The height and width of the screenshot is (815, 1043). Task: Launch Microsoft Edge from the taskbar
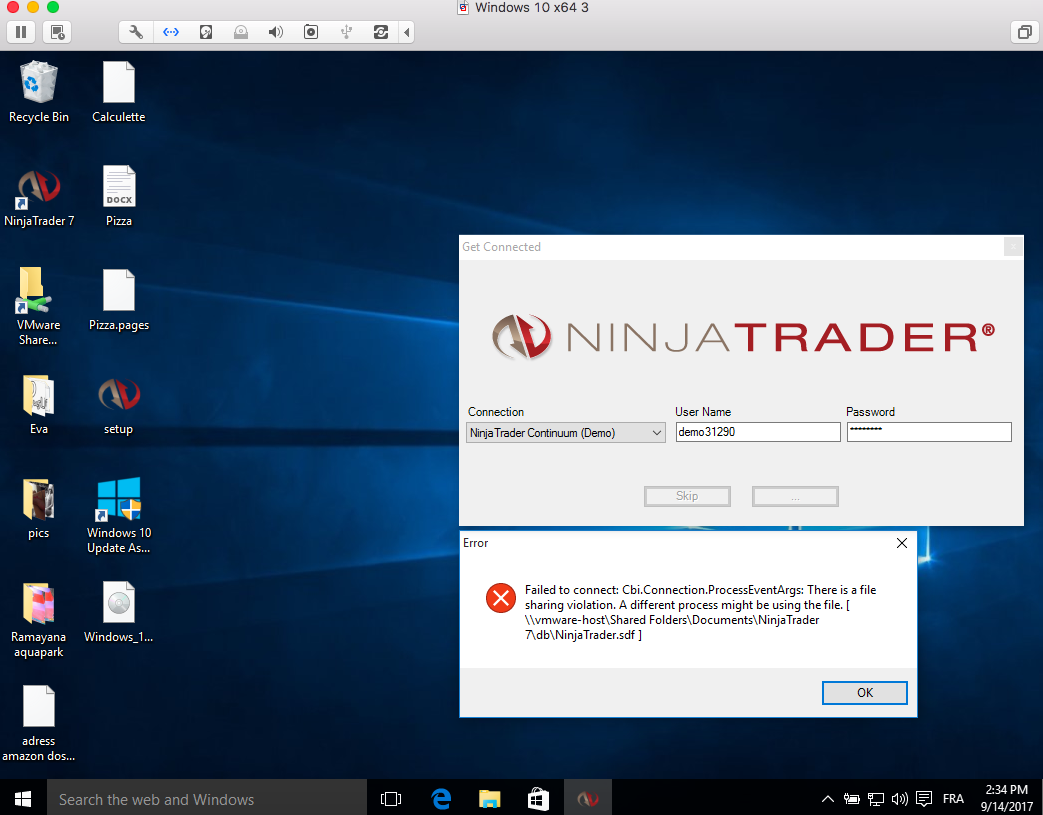(440, 798)
